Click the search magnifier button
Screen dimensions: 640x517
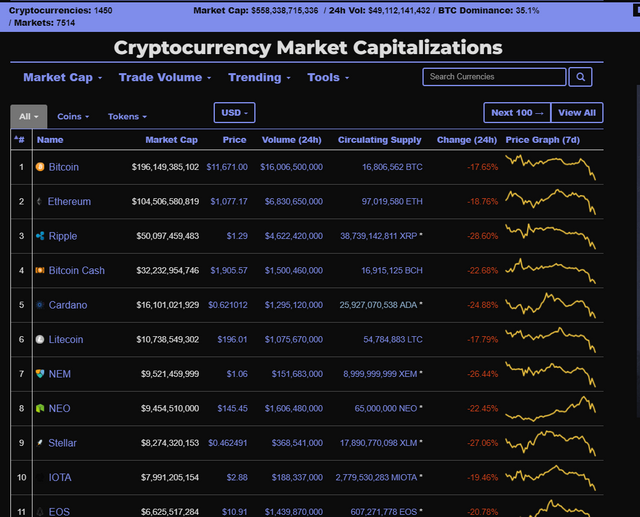pos(580,77)
